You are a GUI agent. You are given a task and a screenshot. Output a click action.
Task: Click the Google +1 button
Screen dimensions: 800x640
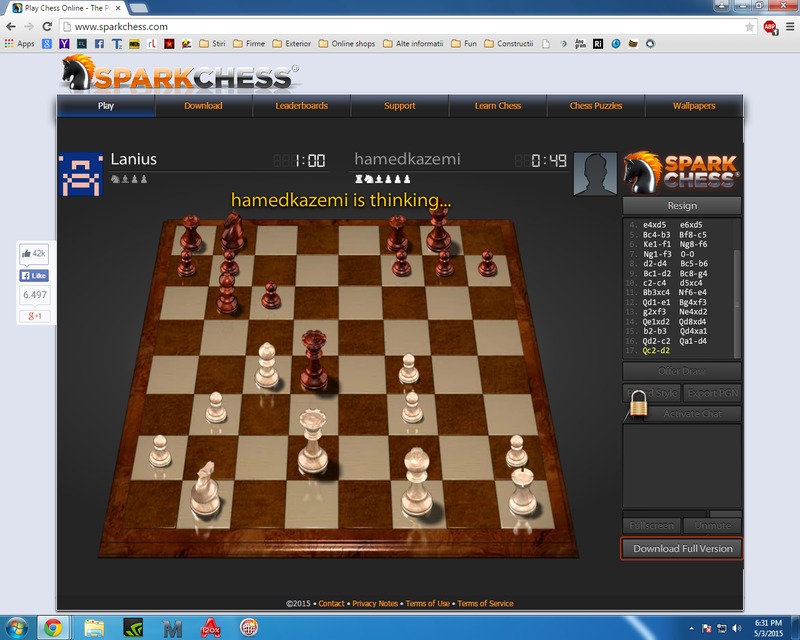[34, 316]
